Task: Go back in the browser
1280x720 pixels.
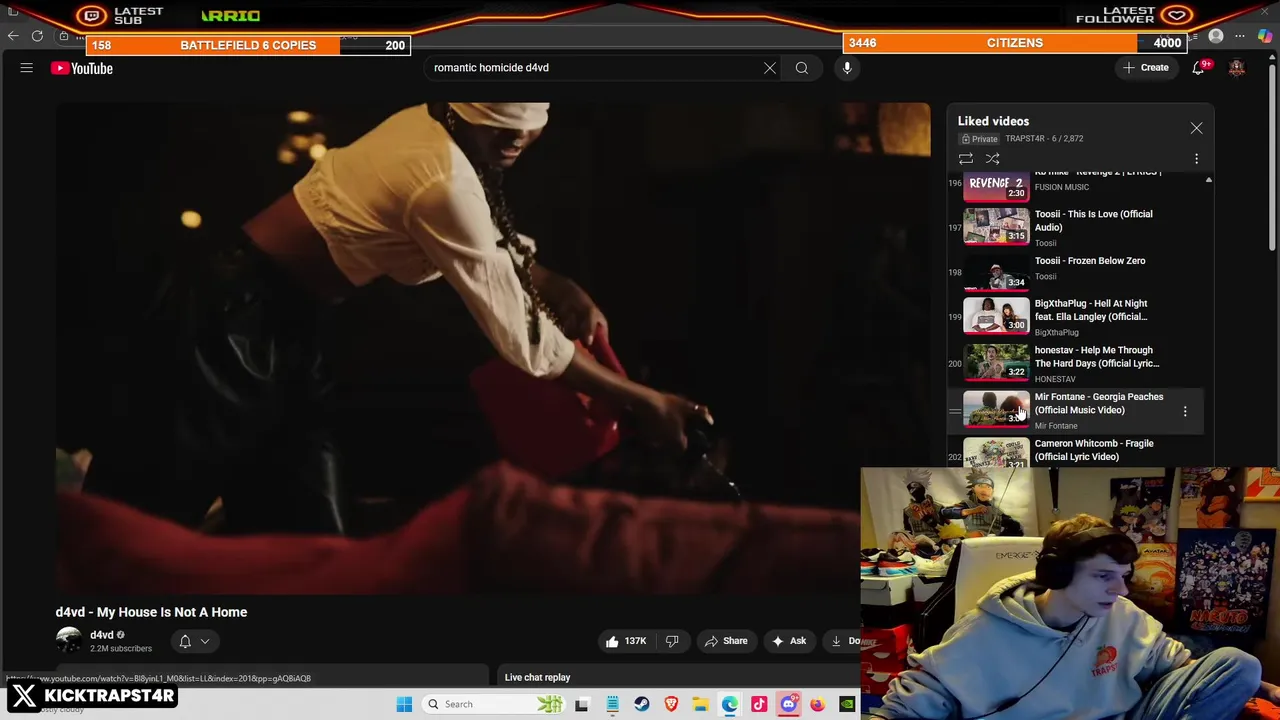Action: click(x=13, y=36)
